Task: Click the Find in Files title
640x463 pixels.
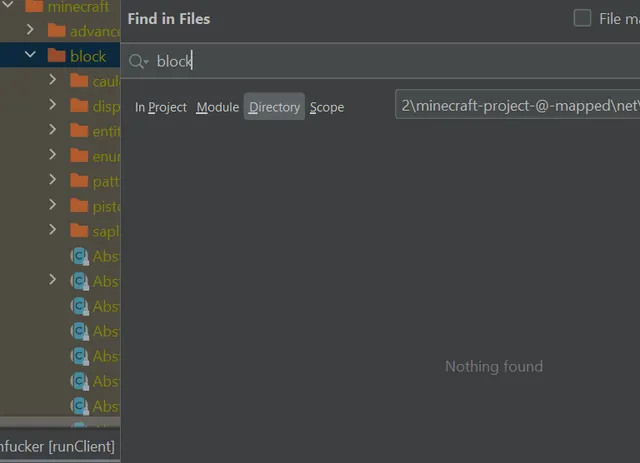Action: (169, 19)
